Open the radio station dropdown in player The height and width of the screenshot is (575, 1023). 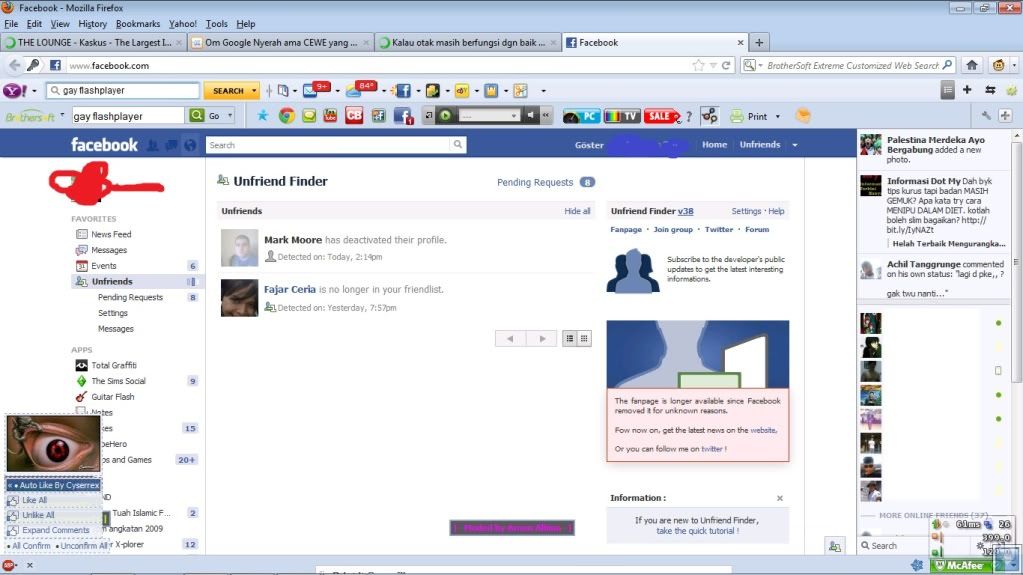[514, 116]
